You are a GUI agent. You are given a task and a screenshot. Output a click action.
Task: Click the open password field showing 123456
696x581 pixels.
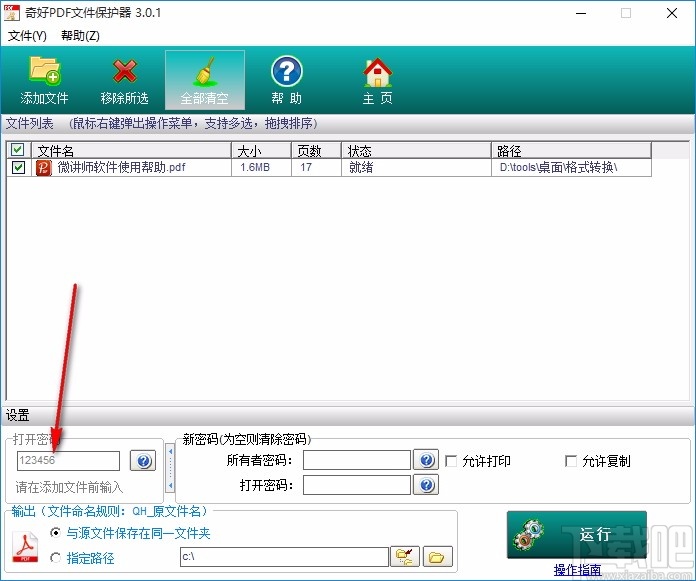click(68, 460)
